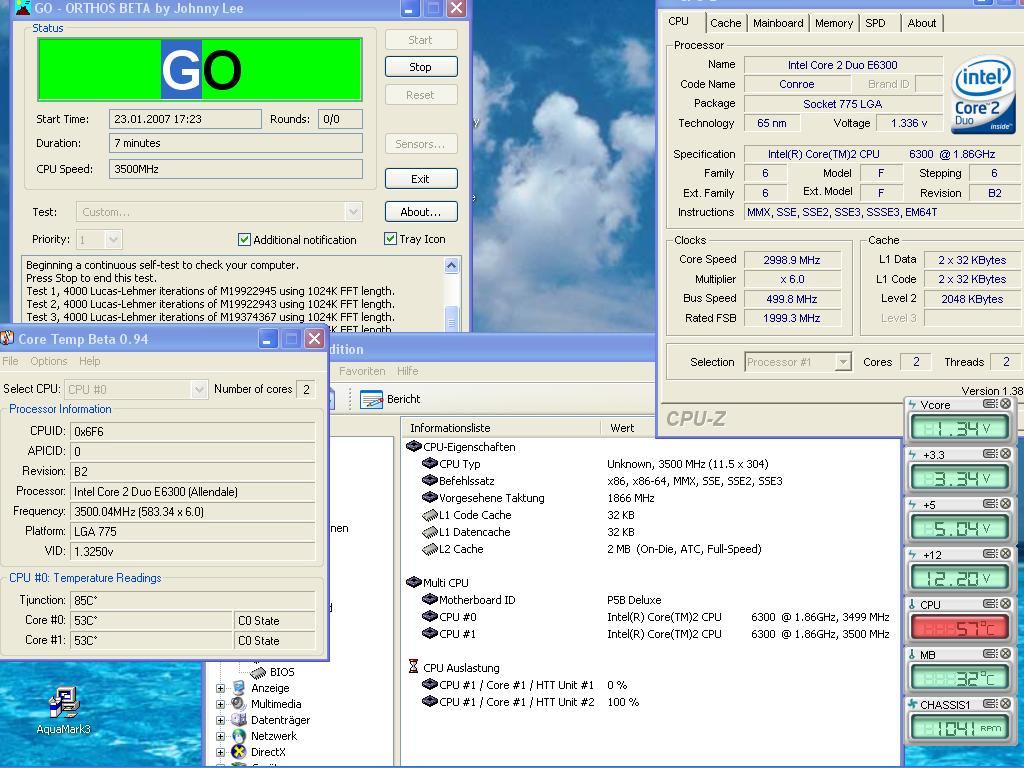Viewport: 1024px width, 768px height.
Task: Close the MB temperature widget
Action: coord(1006,654)
